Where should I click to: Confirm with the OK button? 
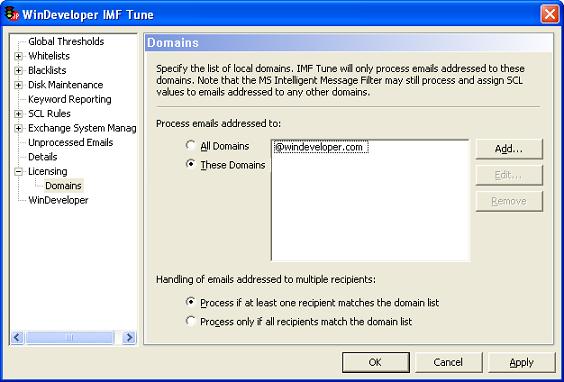tap(376, 362)
